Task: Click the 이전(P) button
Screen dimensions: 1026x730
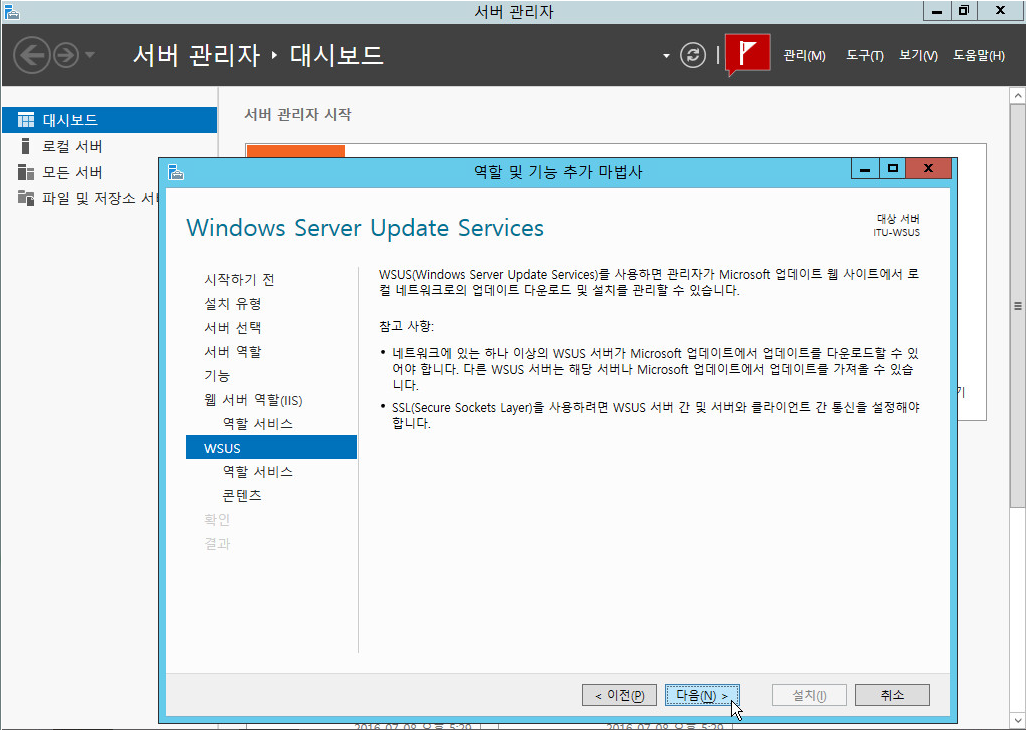Action: [x=619, y=695]
